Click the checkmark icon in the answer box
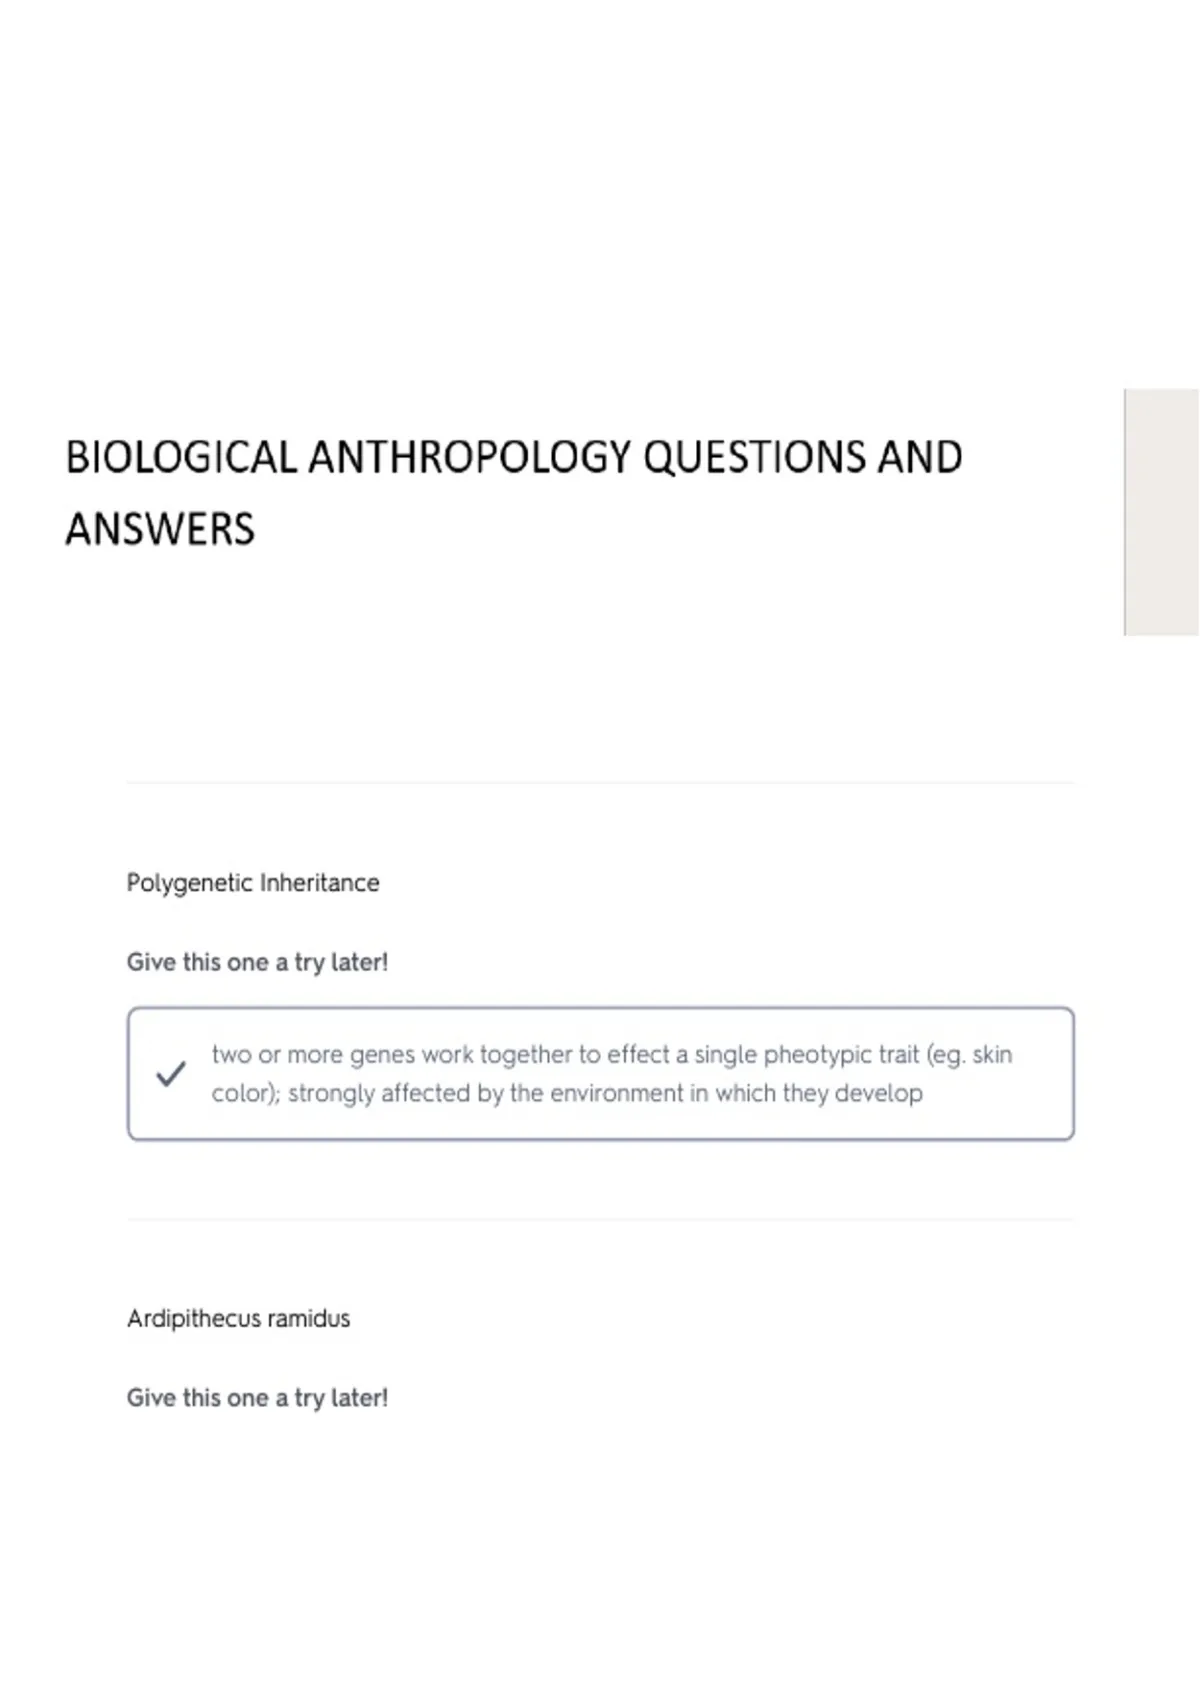 171,1074
